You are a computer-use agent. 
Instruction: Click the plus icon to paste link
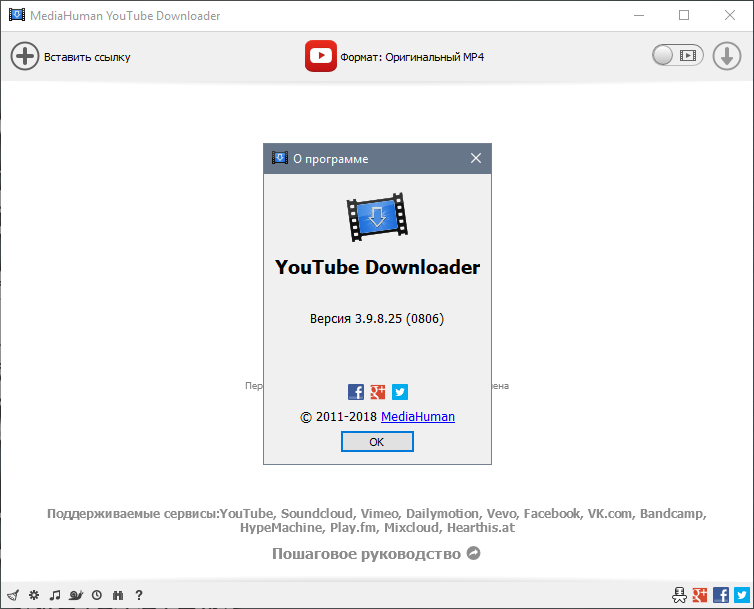(x=25, y=56)
